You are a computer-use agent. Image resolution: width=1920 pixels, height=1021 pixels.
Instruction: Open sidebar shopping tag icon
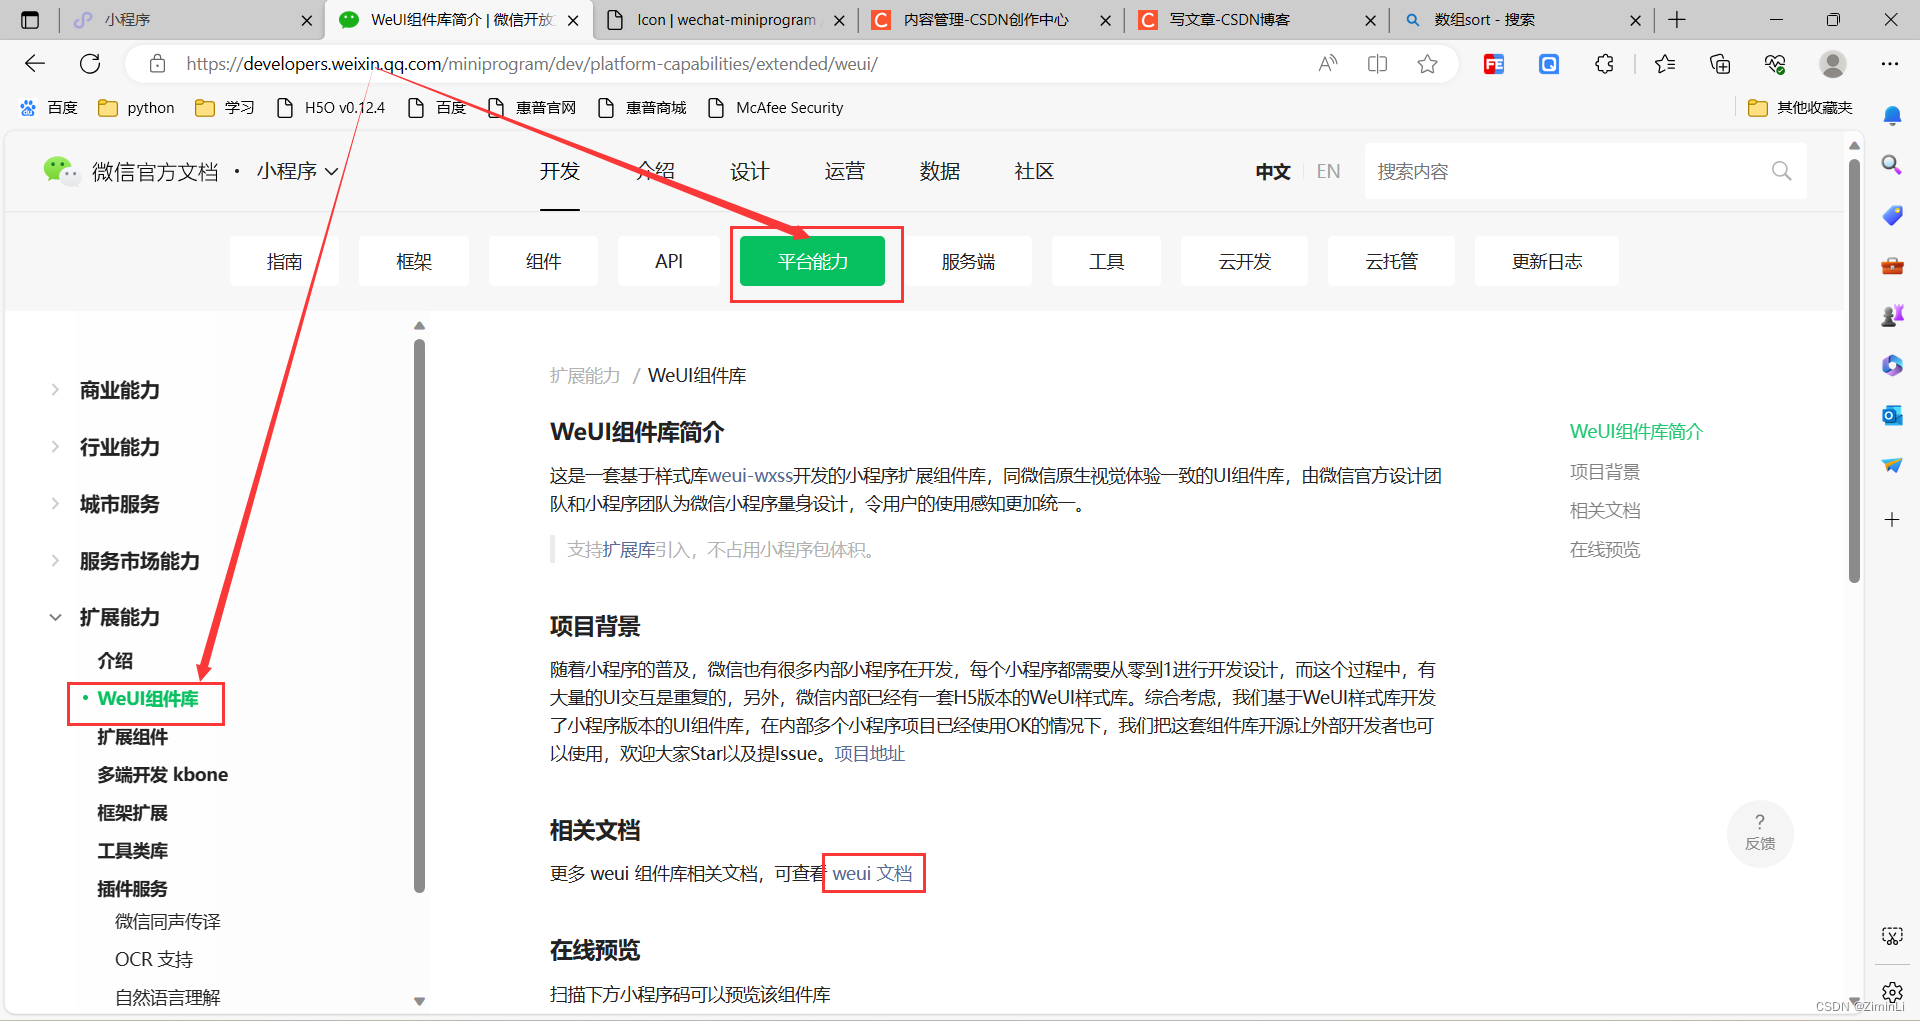tap(1892, 215)
